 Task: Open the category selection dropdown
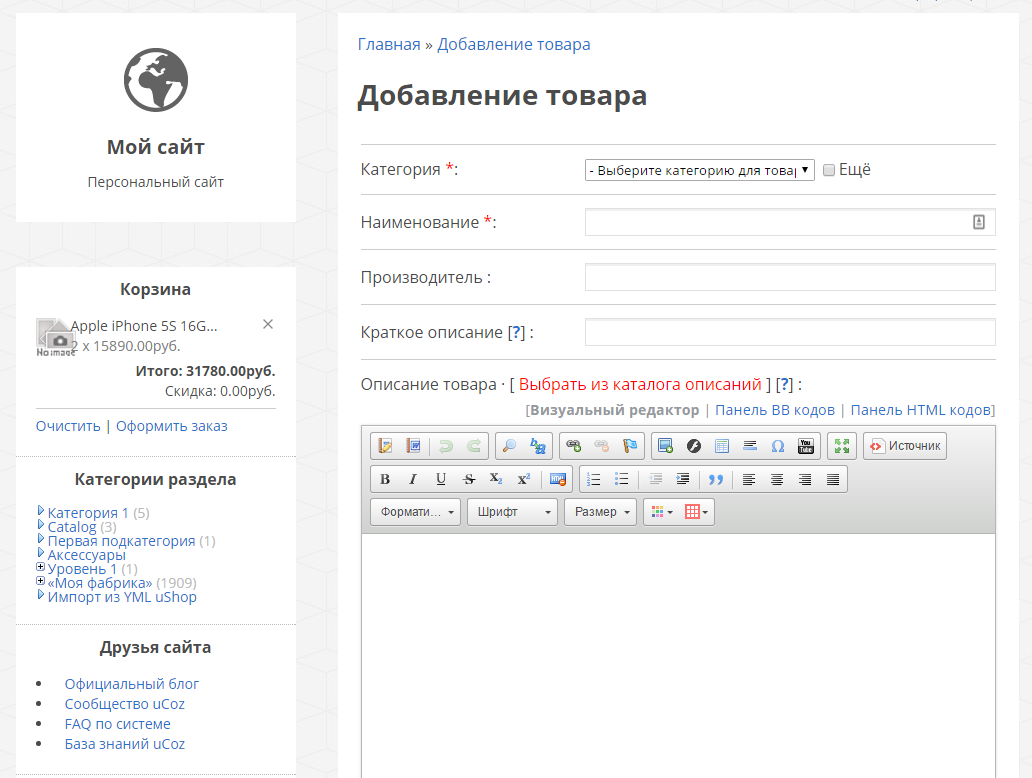point(699,170)
